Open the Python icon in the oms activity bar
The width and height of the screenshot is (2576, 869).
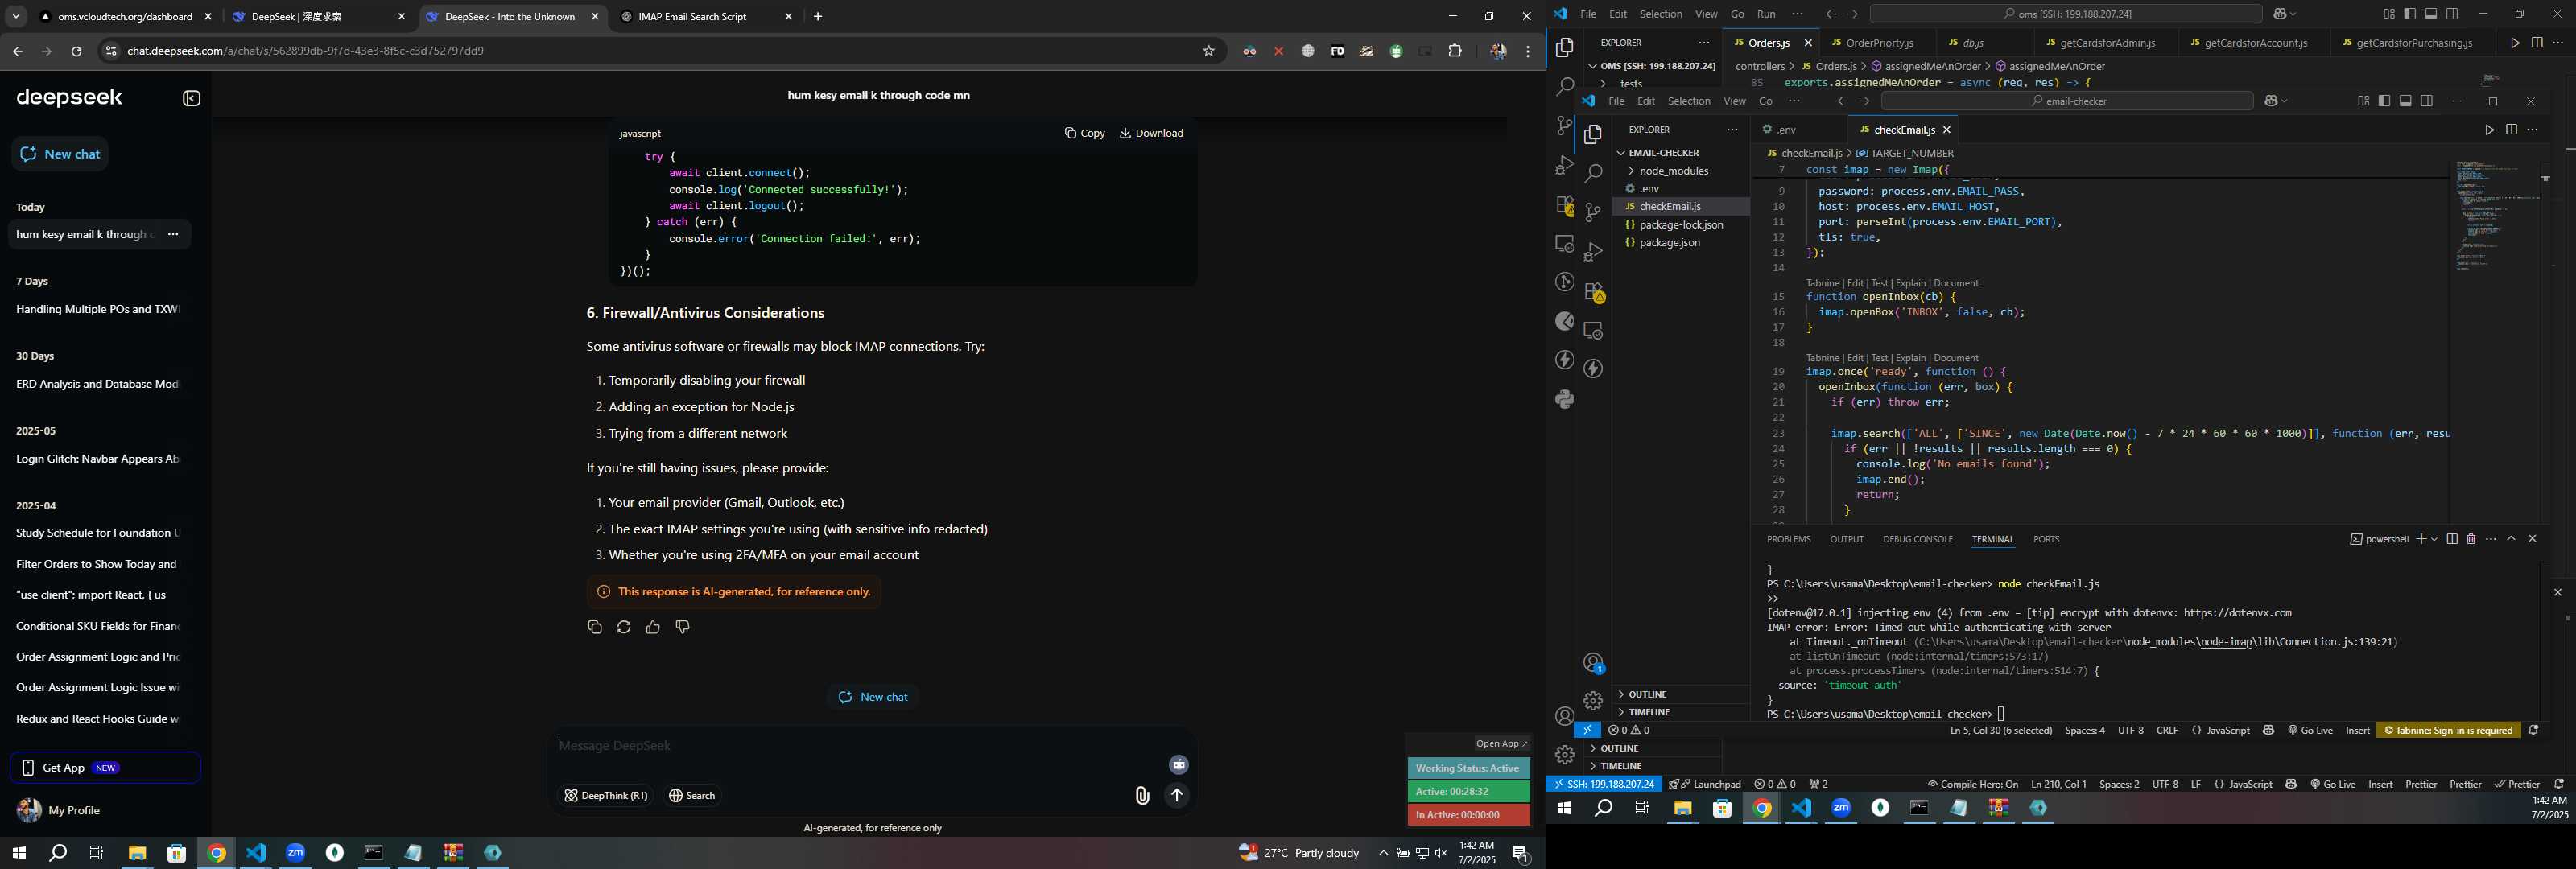[x=1565, y=399]
